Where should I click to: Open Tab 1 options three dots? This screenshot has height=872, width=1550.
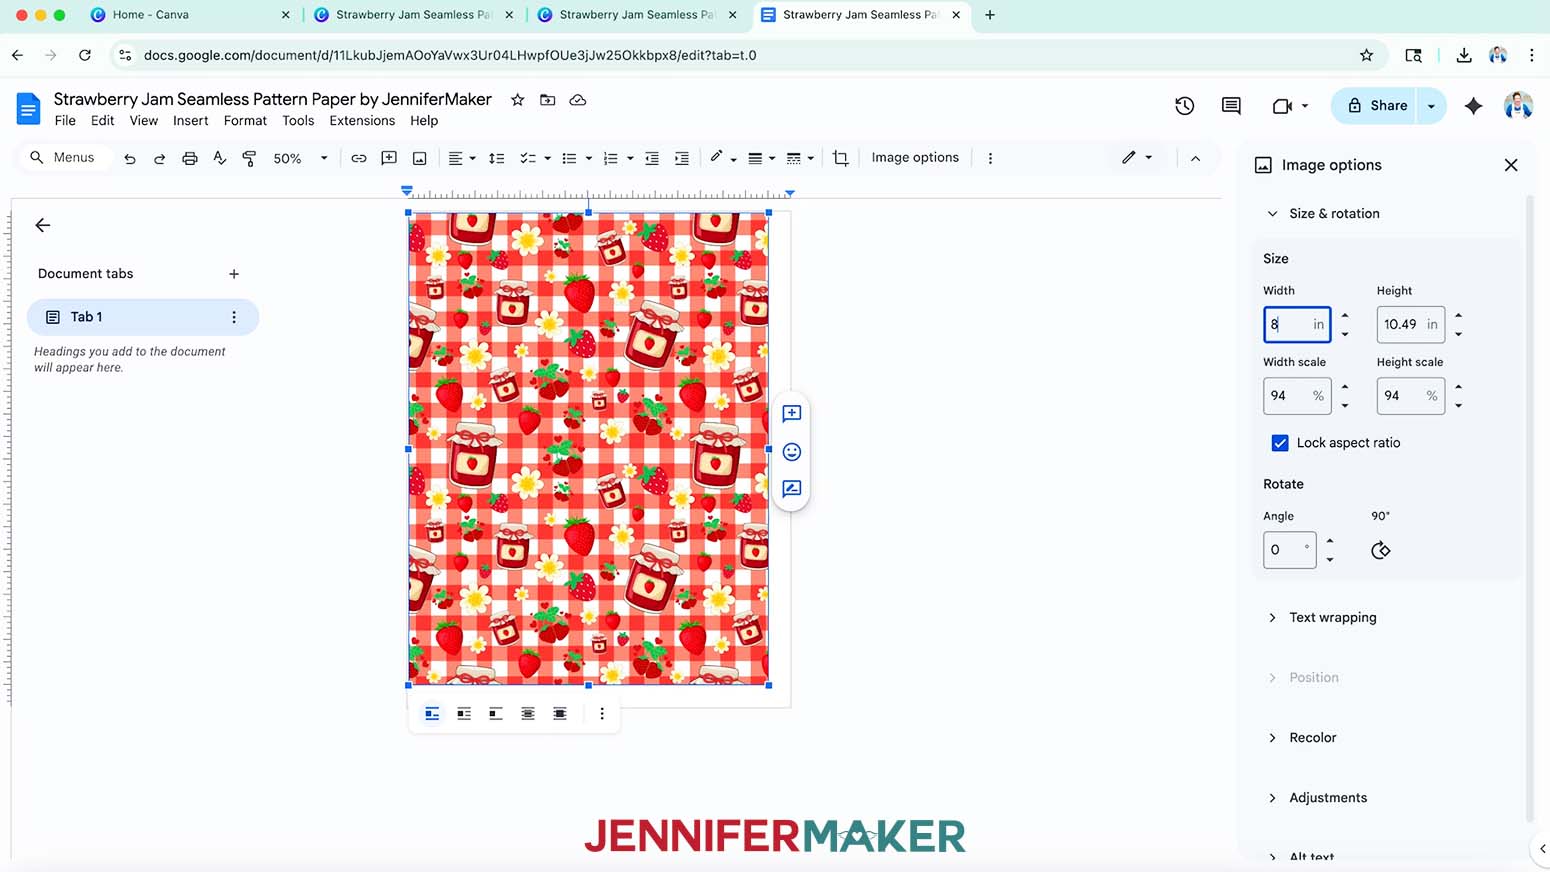[234, 317]
